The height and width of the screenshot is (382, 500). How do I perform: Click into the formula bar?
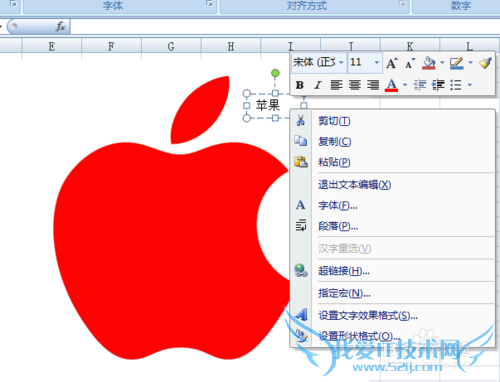coord(285,27)
